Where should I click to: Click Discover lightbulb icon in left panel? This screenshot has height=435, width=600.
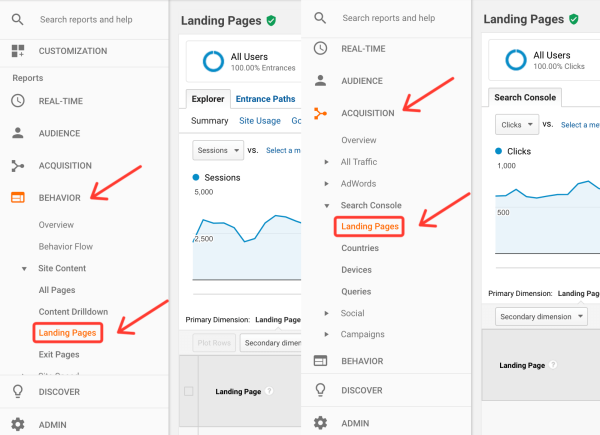[x=18, y=392]
